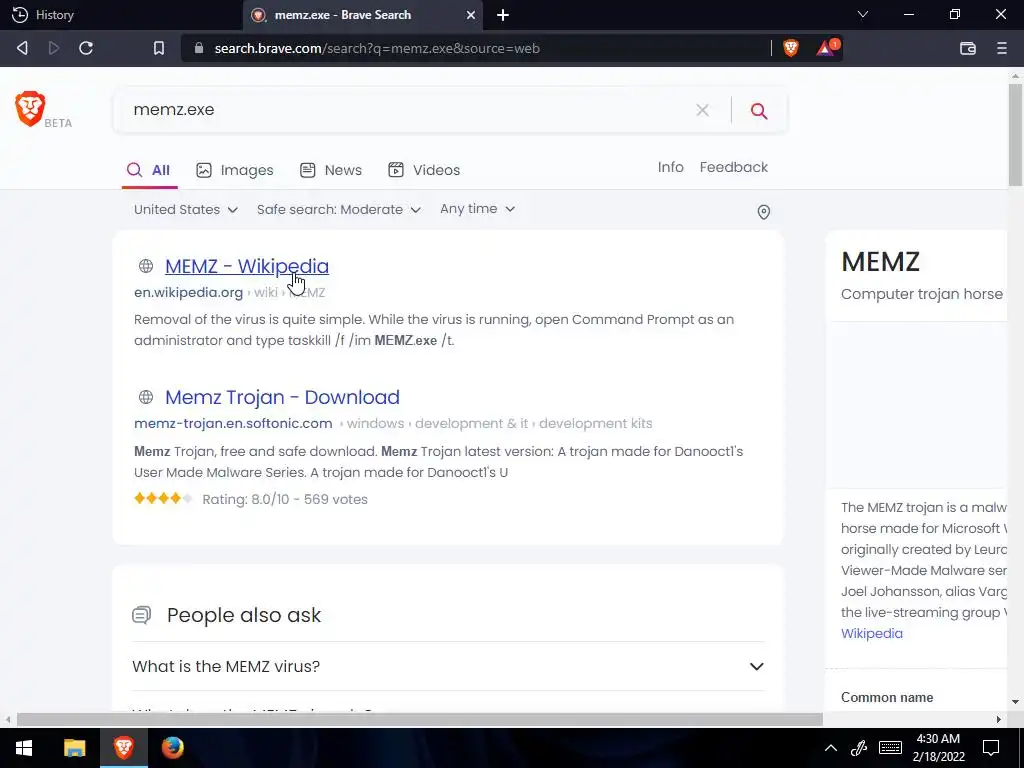
Task: Click the location pin icon
Action: [763, 212]
